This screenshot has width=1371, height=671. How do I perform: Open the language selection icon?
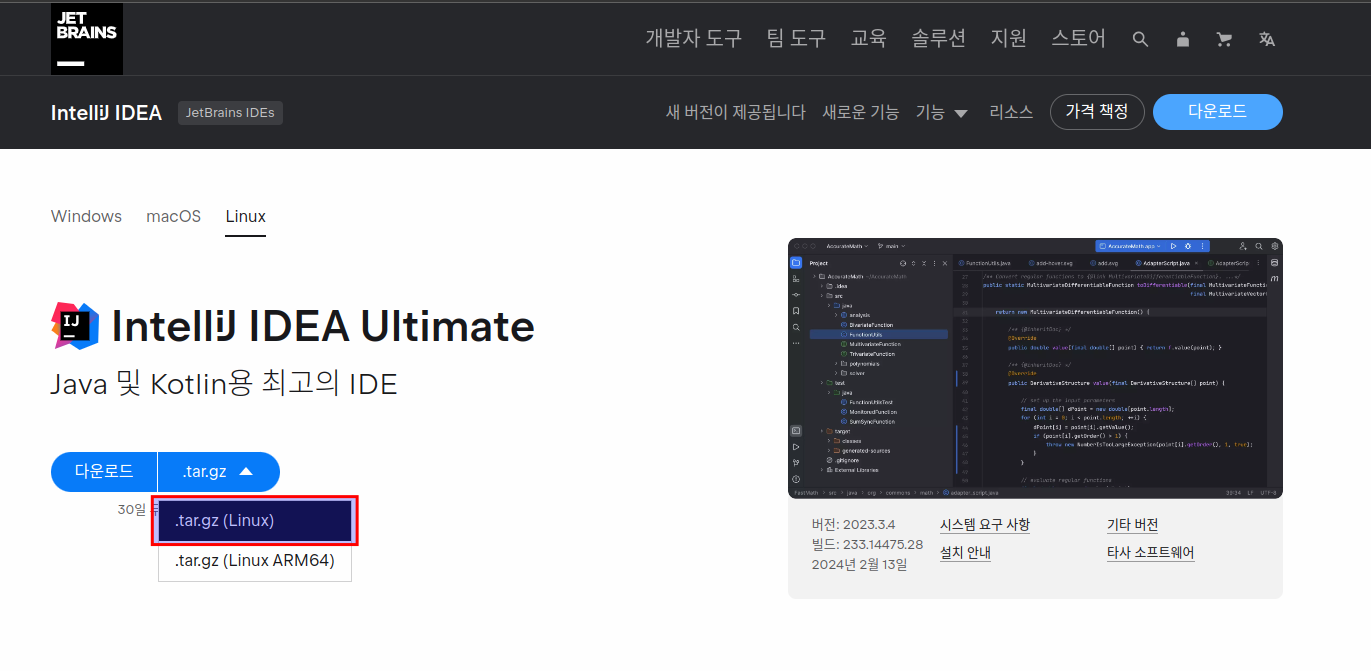tap(1267, 39)
